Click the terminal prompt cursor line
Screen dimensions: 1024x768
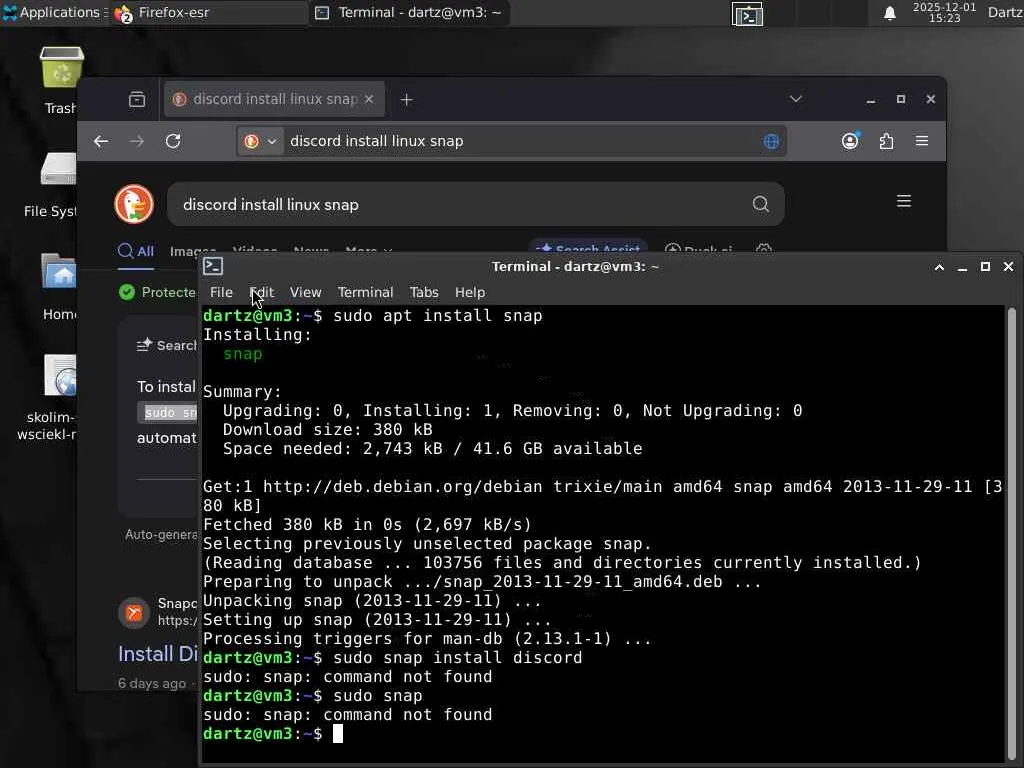(273, 733)
